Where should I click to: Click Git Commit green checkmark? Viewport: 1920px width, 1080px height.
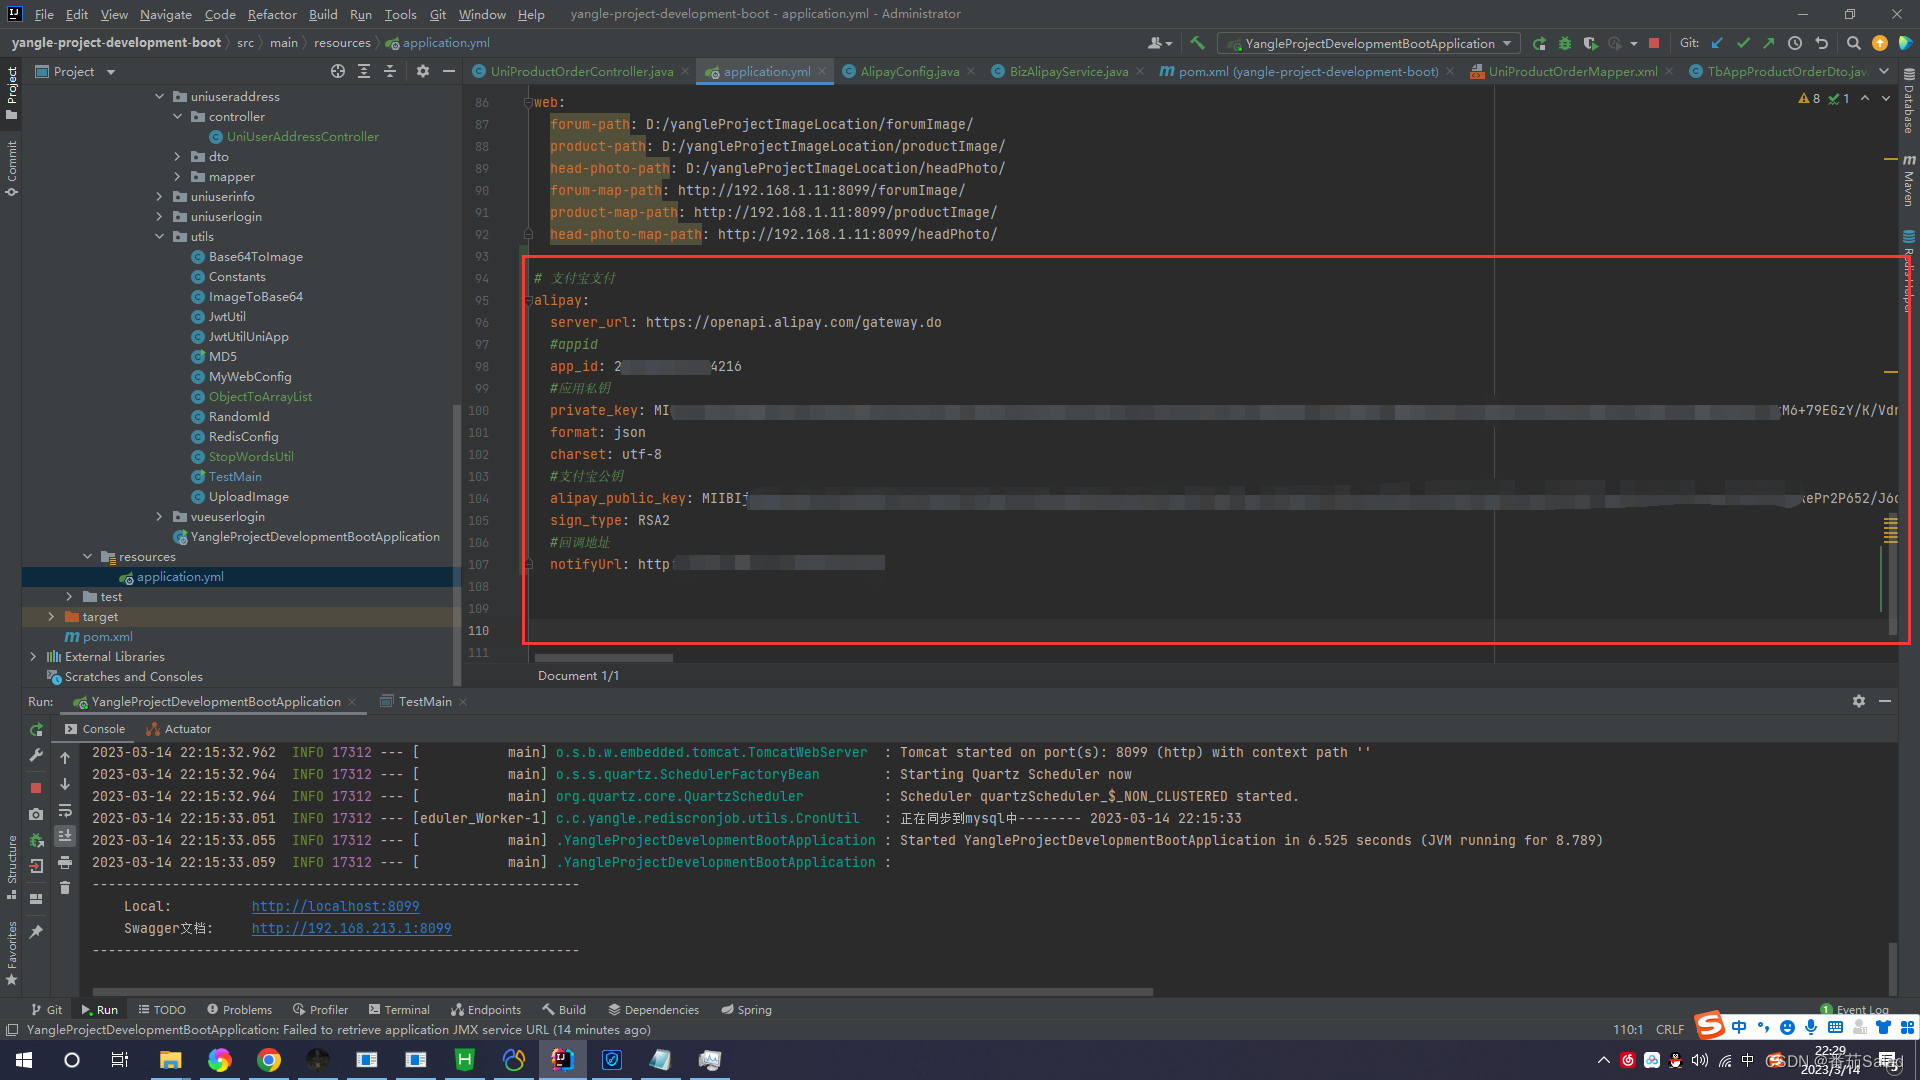tap(1744, 43)
